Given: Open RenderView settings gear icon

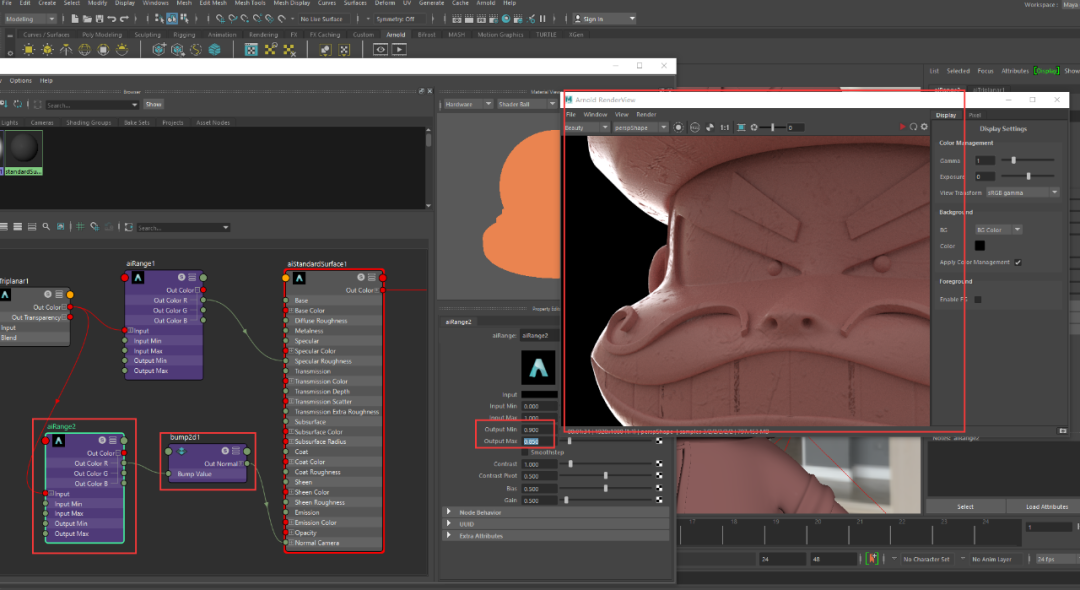Looking at the screenshot, I should (924, 127).
